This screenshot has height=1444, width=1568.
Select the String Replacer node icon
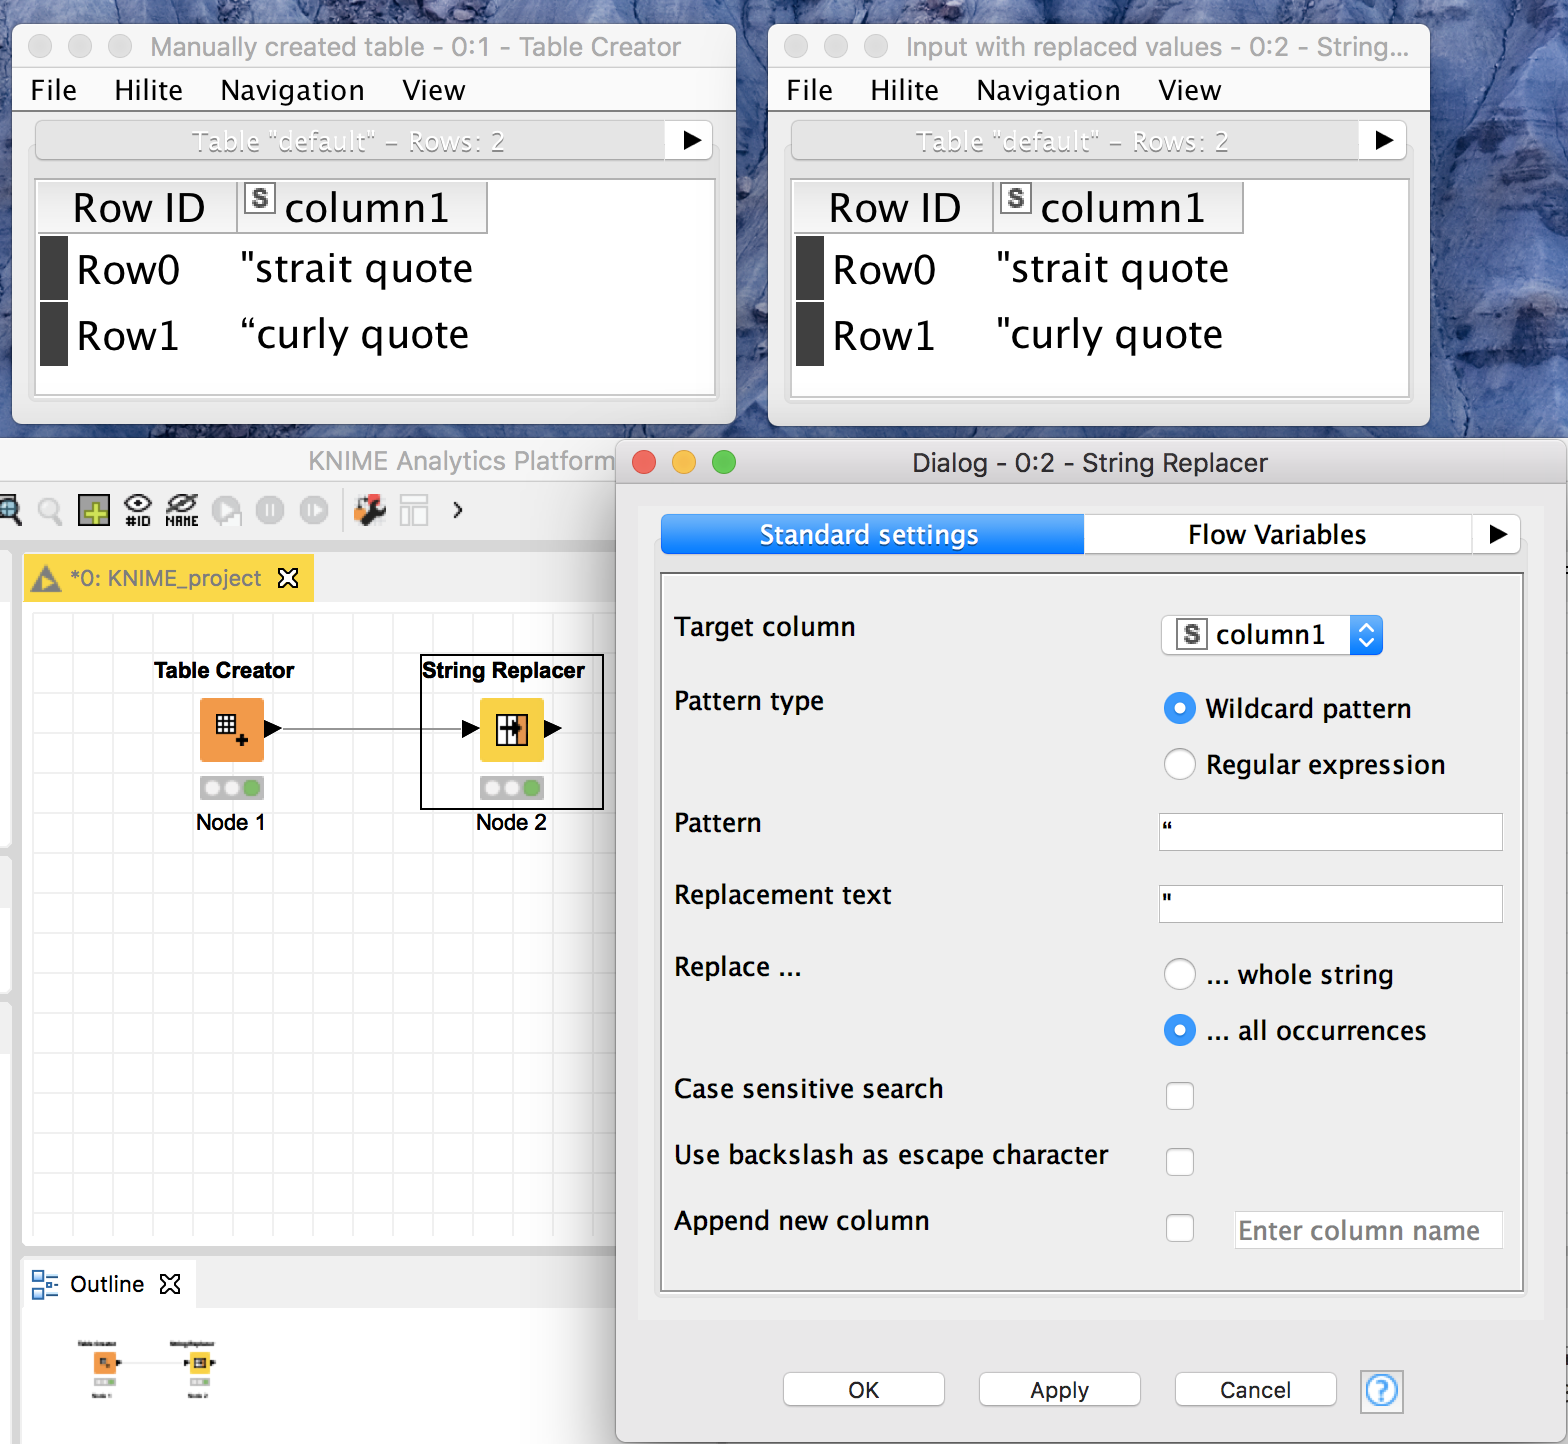[x=512, y=730]
